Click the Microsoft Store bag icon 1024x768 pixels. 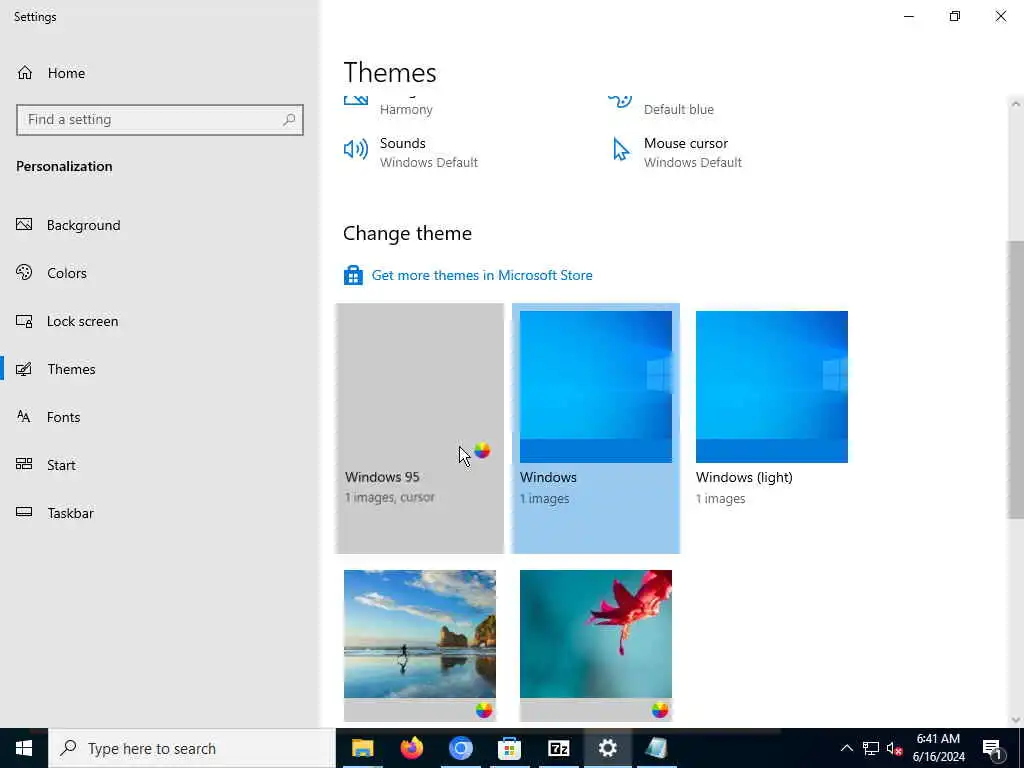[x=353, y=275]
